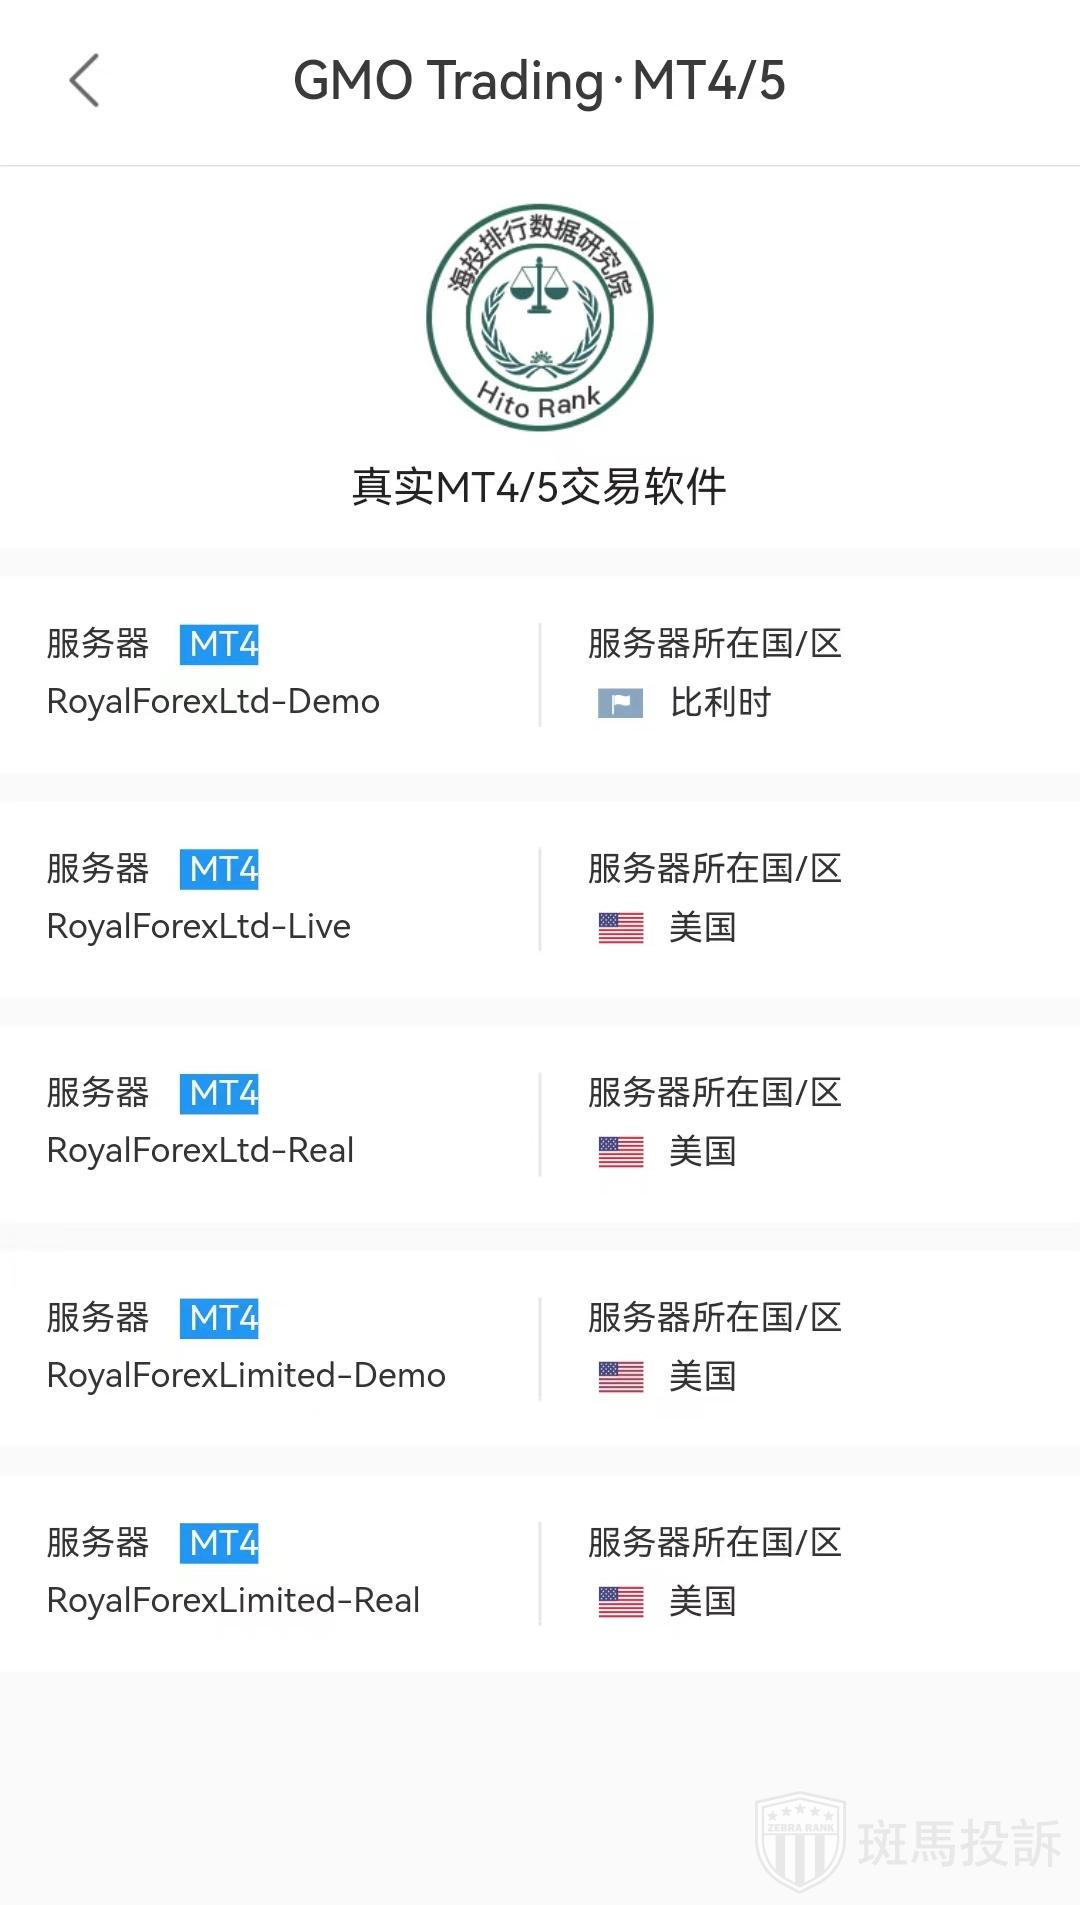Image resolution: width=1080 pixels, height=1905 pixels.
Task: Select the RoyalForexLtd-Live server name
Action: pos(199,927)
